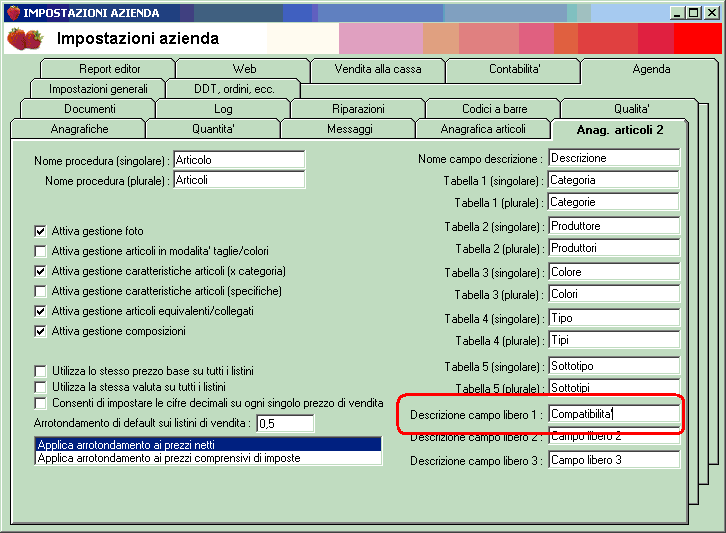
Task: Edit Tabella 1 (singolare) field Categoria
Action: tap(614, 180)
